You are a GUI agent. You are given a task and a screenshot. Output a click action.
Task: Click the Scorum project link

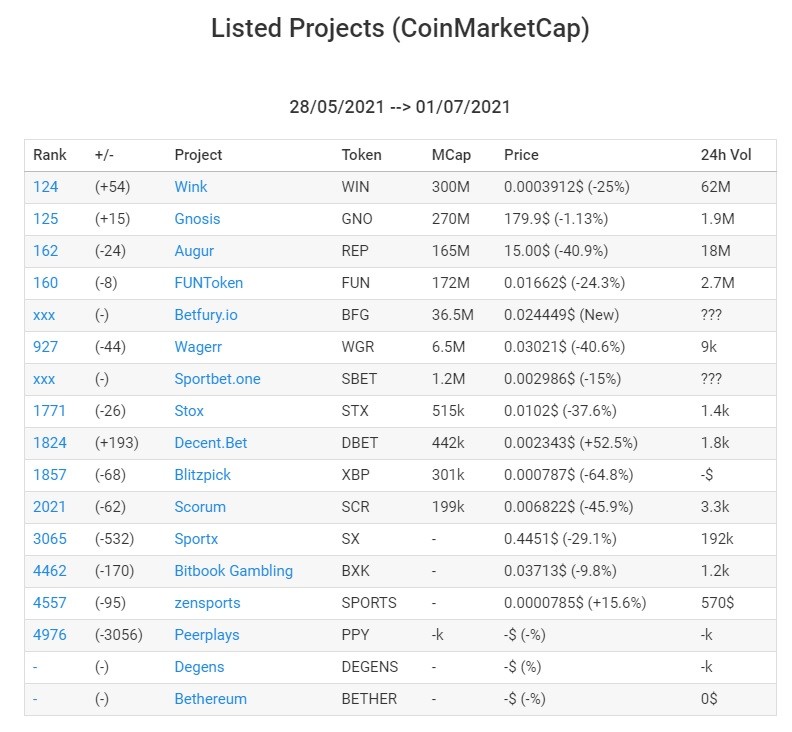pos(200,507)
